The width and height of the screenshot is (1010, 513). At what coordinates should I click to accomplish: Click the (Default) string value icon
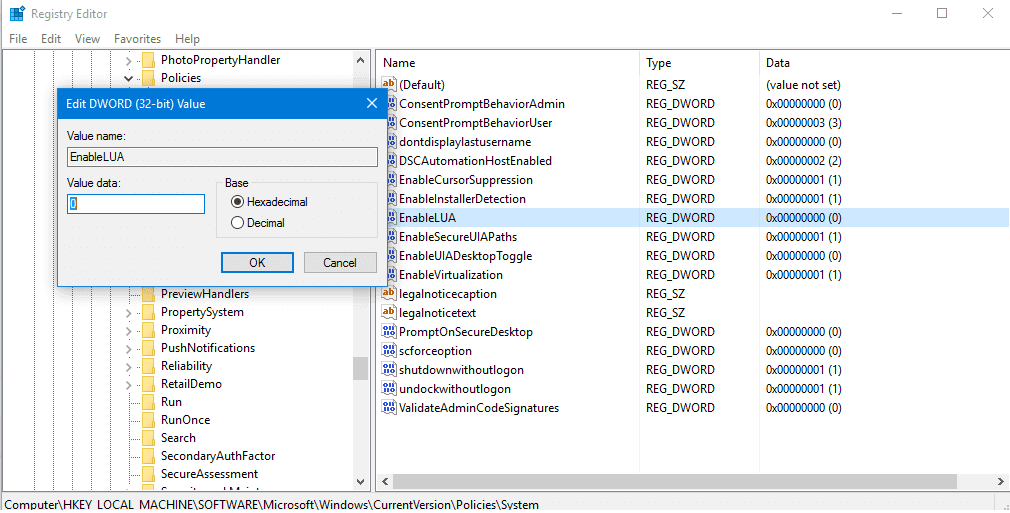(x=389, y=84)
